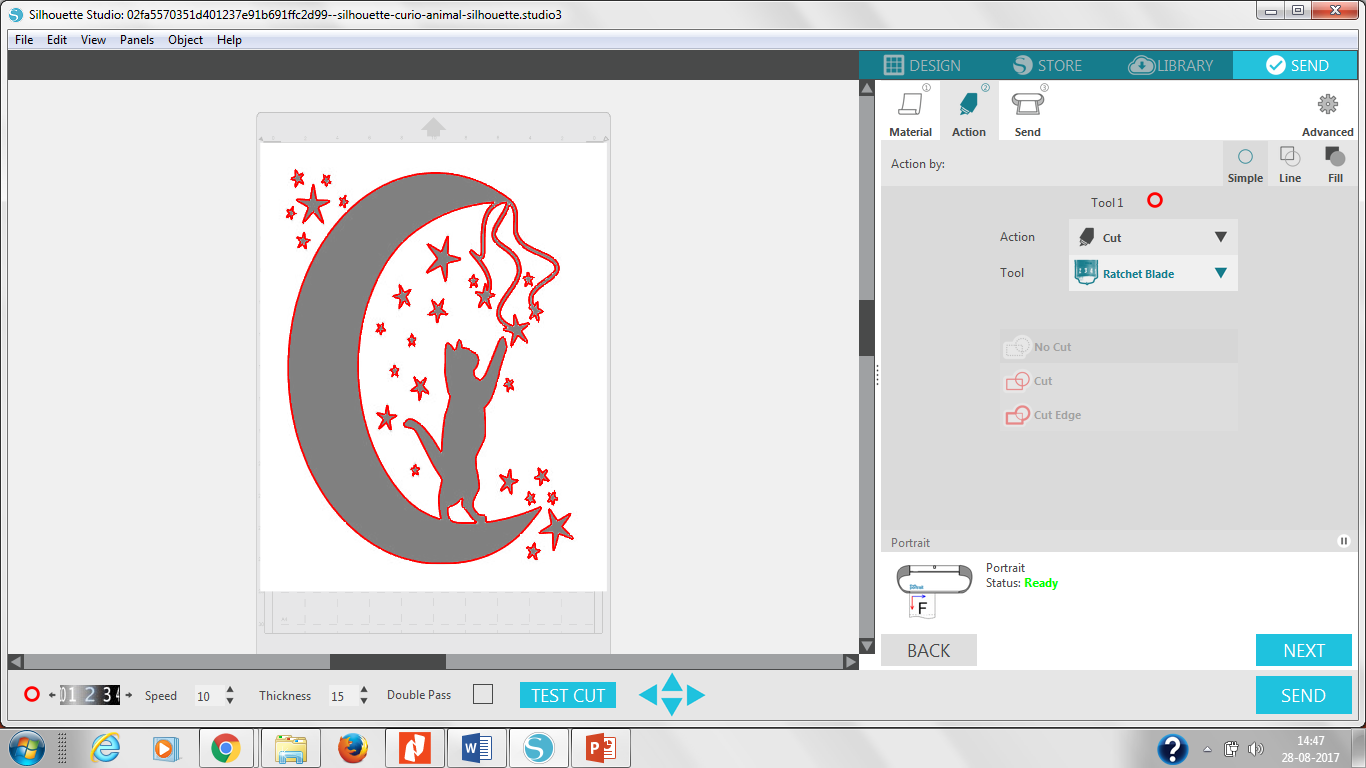Select the Action step blade icon
The image size is (1366, 768).
click(x=968, y=104)
